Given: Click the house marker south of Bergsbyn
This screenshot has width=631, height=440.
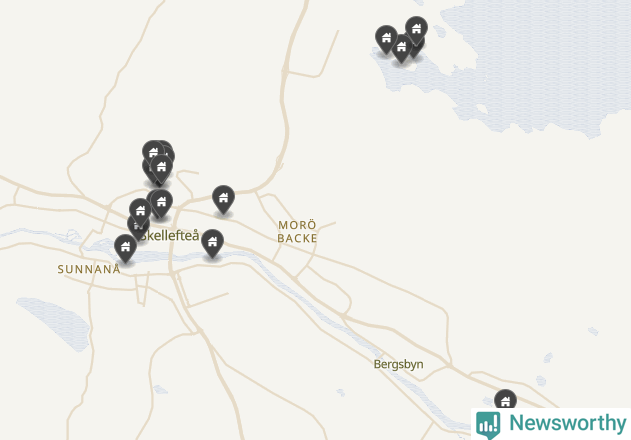Looking at the screenshot, I should pyautogui.click(x=505, y=399).
